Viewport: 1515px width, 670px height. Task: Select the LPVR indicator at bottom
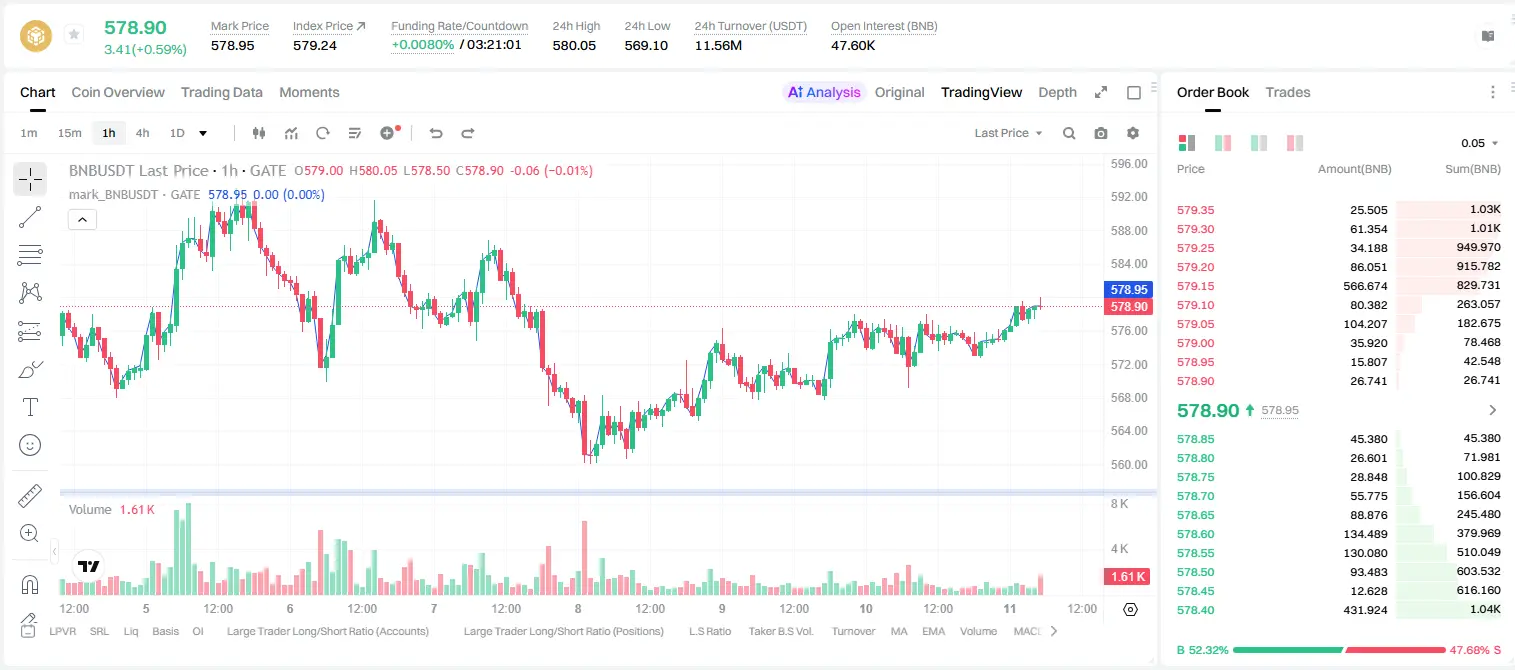63,631
